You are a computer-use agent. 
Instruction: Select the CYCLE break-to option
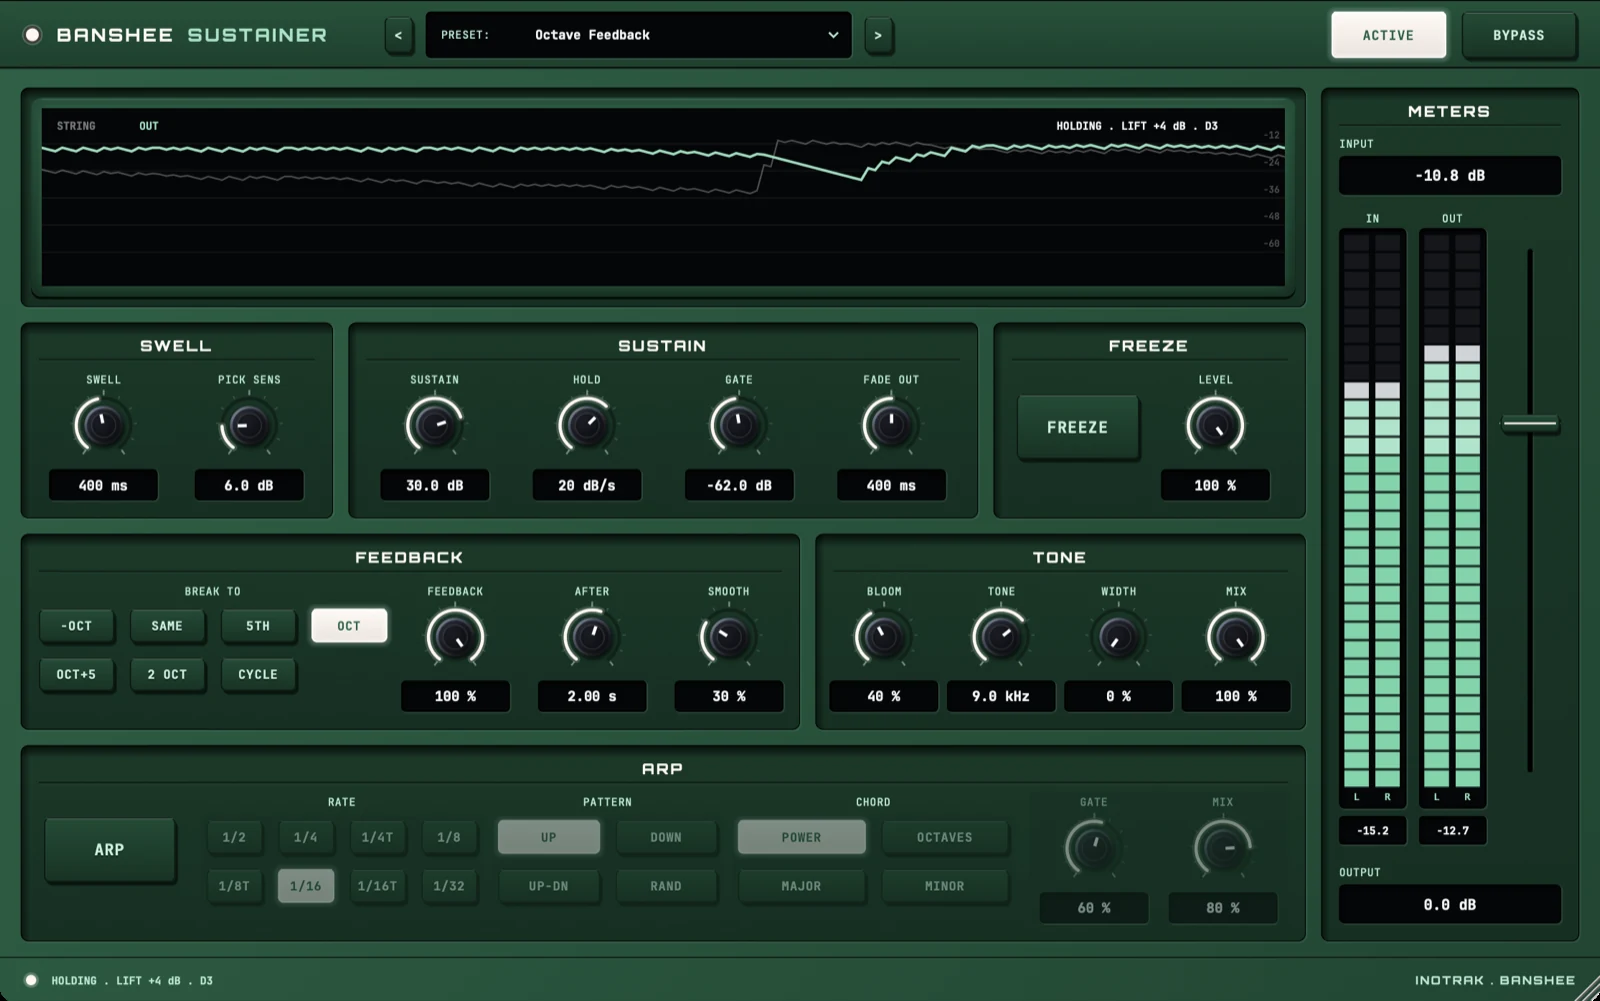point(258,674)
